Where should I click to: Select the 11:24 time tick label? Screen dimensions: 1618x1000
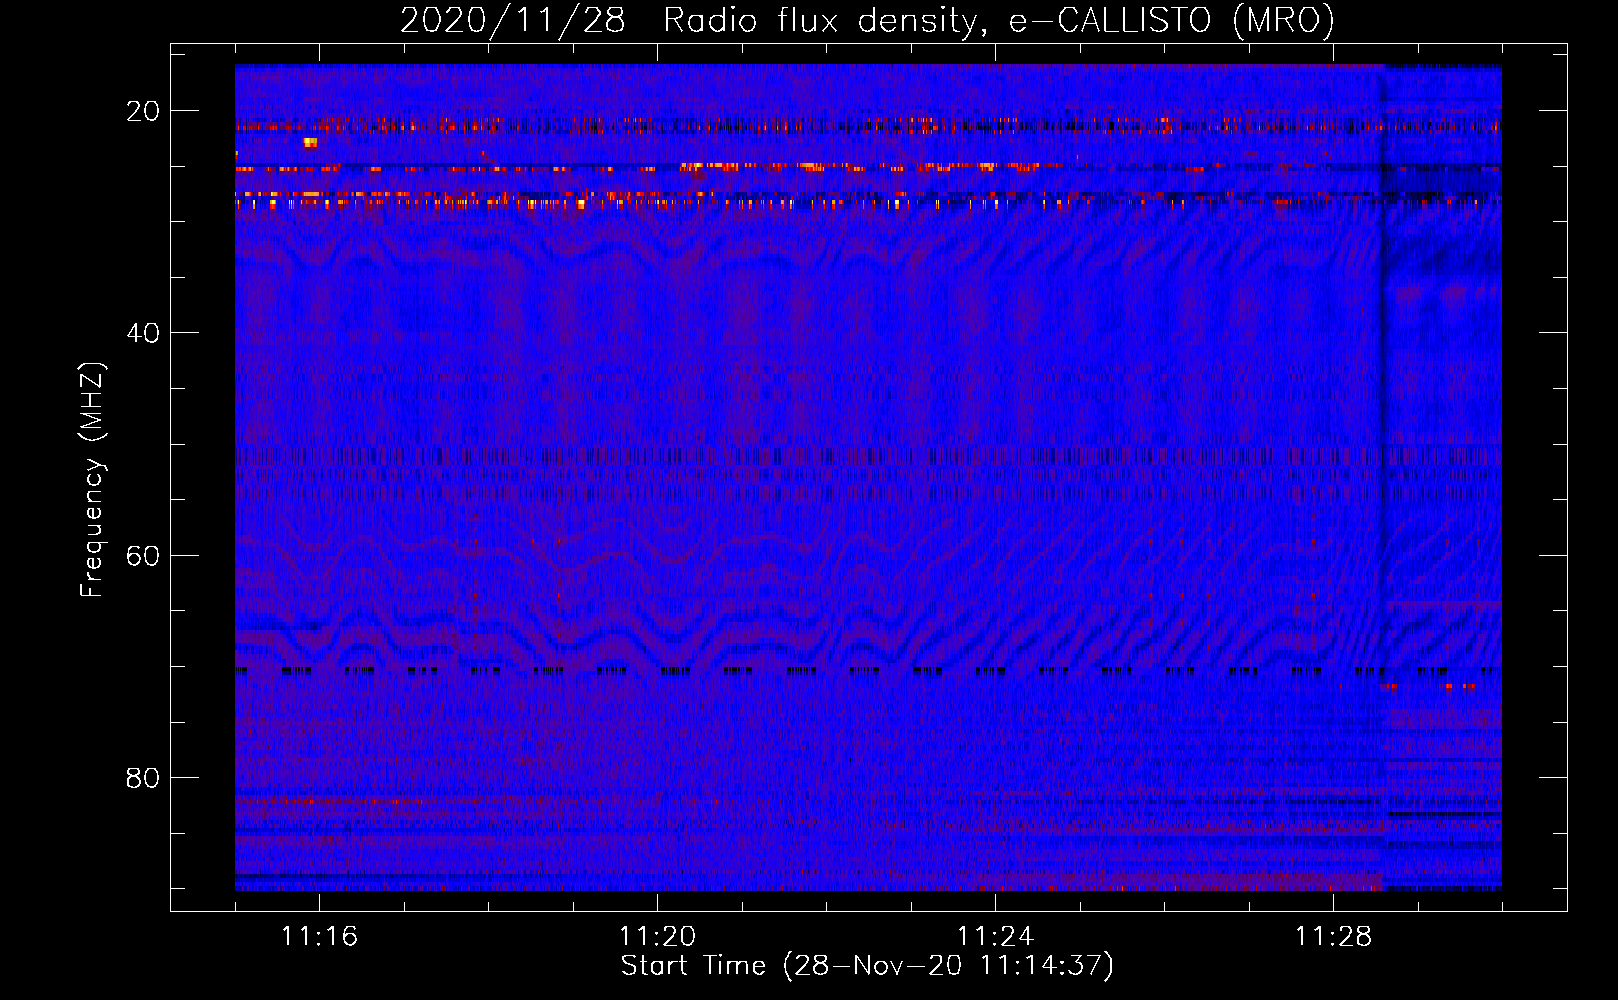[995, 937]
